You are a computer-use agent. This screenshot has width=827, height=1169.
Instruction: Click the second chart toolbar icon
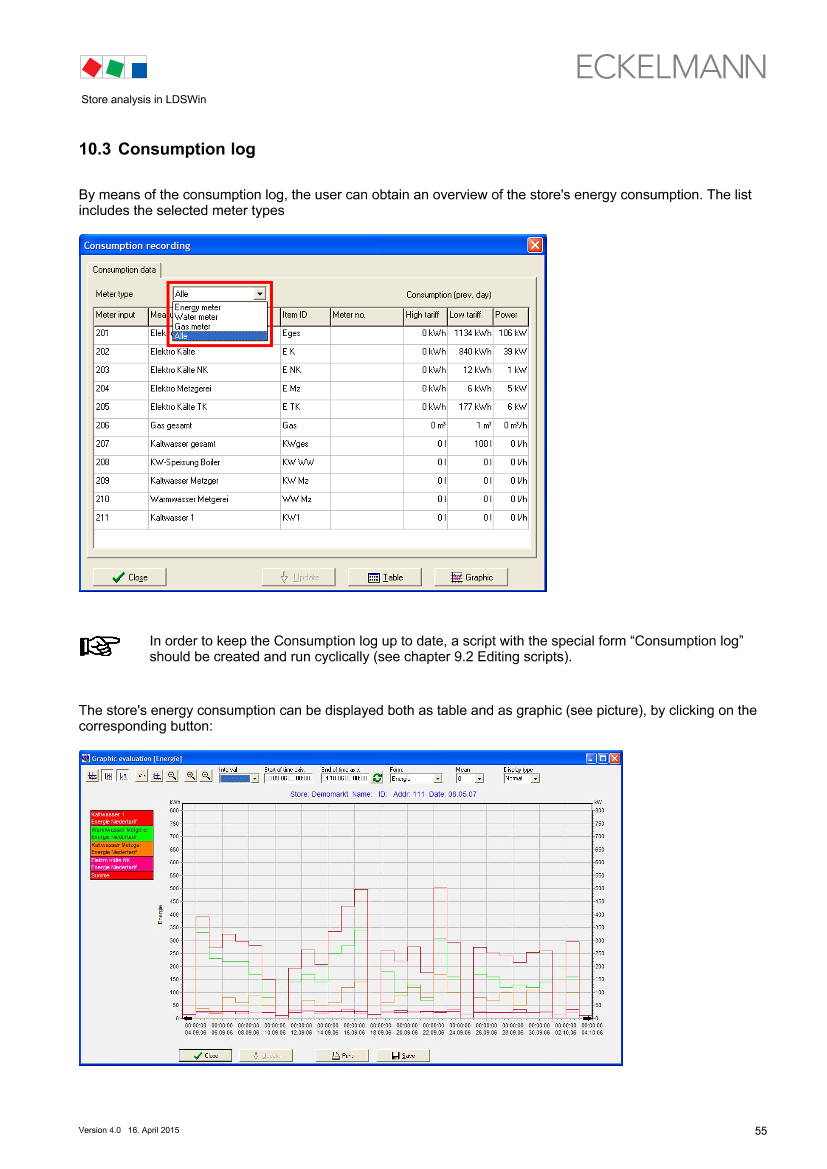(x=107, y=776)
